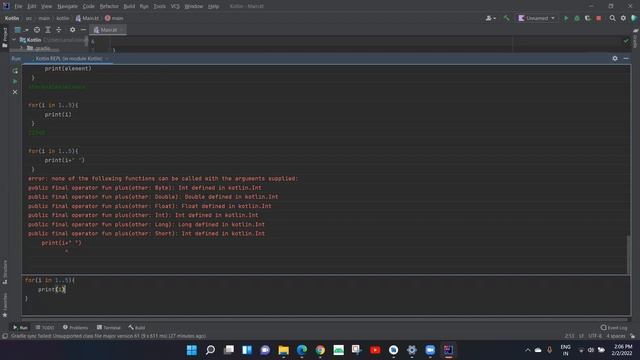Open the VCS menu
Screen dimensions: 640x360
point(175,7)
